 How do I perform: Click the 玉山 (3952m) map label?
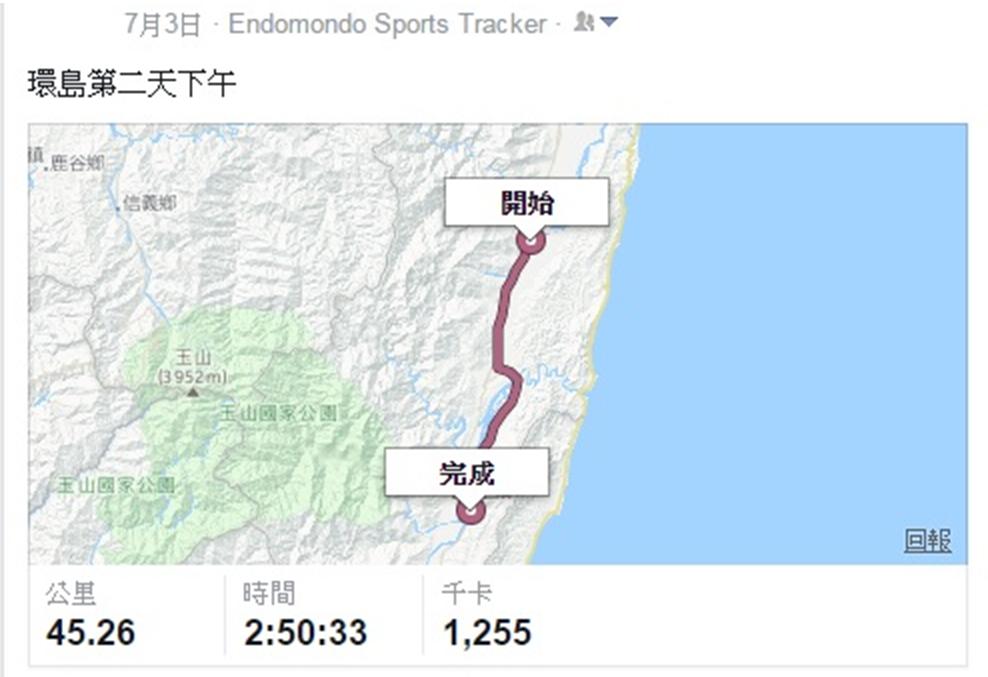[x=193, y=367]
